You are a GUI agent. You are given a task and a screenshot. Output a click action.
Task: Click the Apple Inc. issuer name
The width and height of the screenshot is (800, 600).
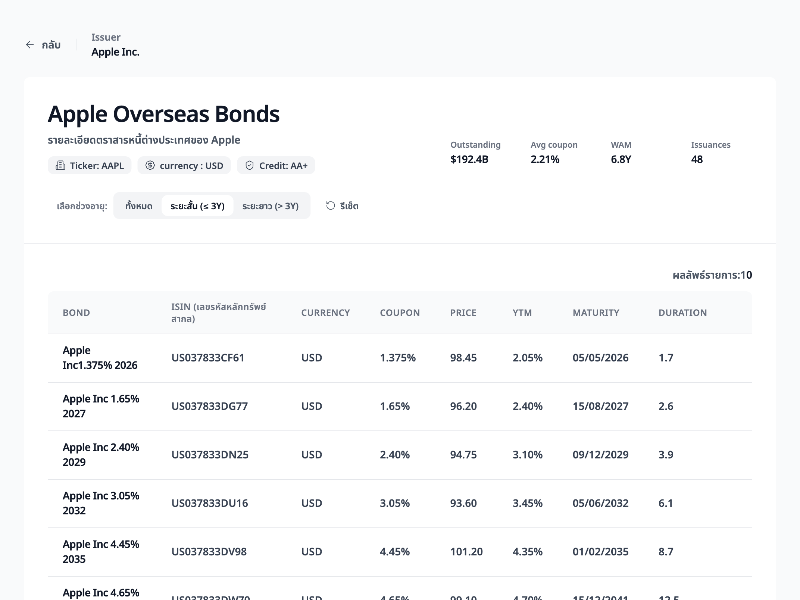[x=115, y=52]
